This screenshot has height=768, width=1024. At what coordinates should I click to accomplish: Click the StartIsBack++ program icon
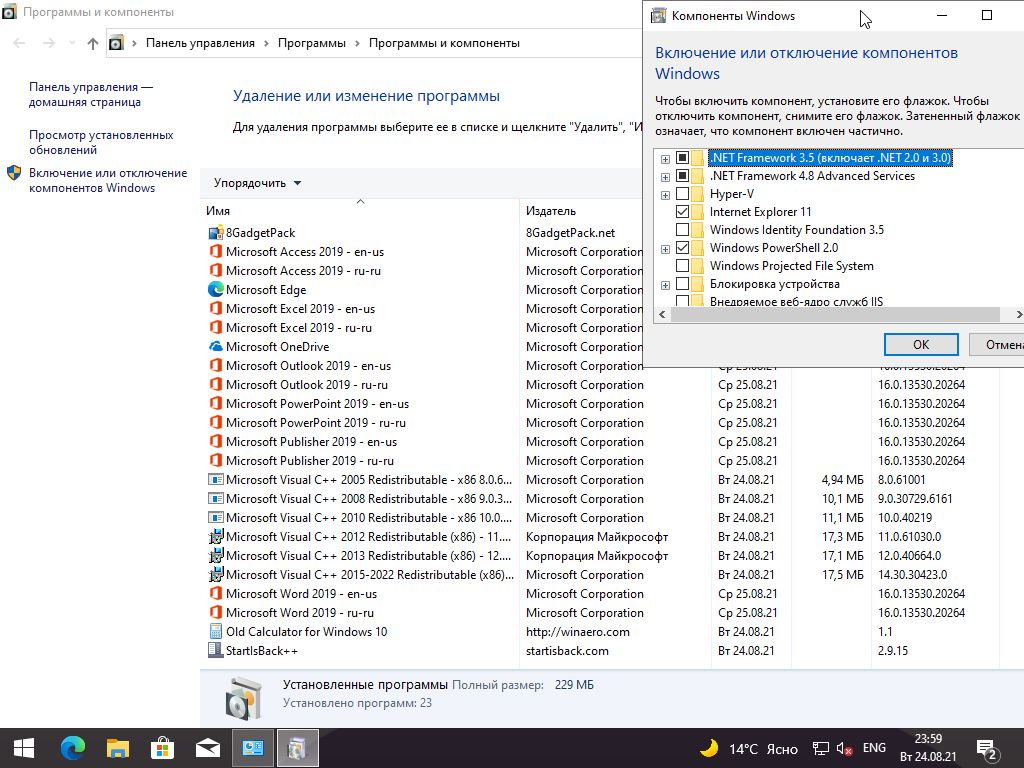(x=216, y=650)
